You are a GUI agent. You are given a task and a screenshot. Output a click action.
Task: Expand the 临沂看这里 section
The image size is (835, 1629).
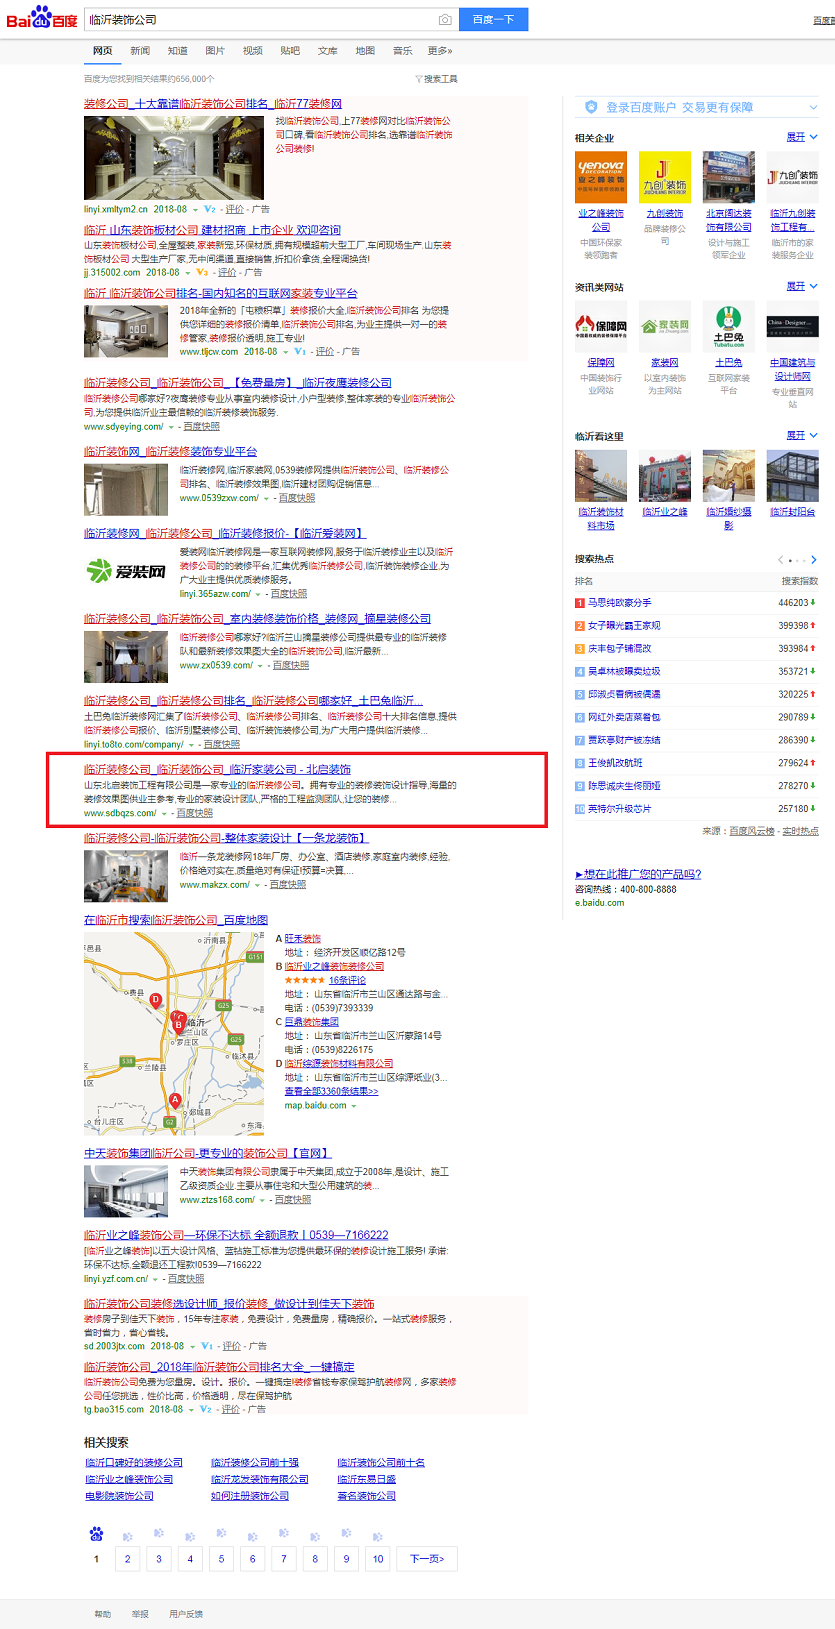coord(802,435)
